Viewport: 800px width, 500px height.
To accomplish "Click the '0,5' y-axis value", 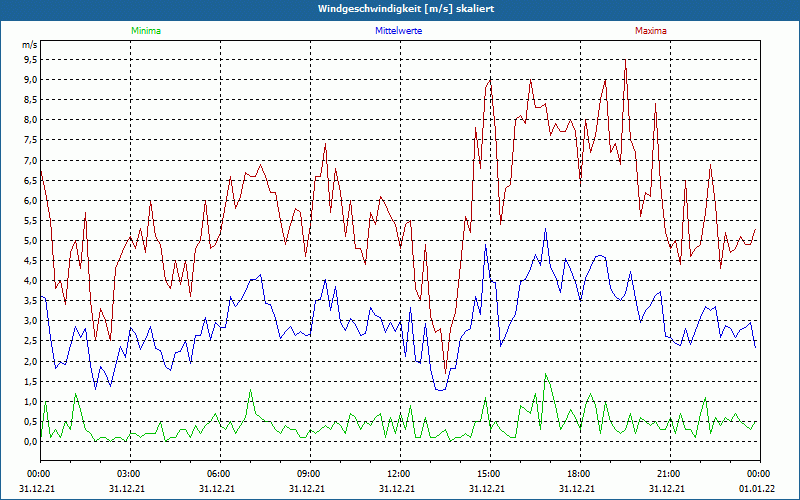I will pos(31,421).
